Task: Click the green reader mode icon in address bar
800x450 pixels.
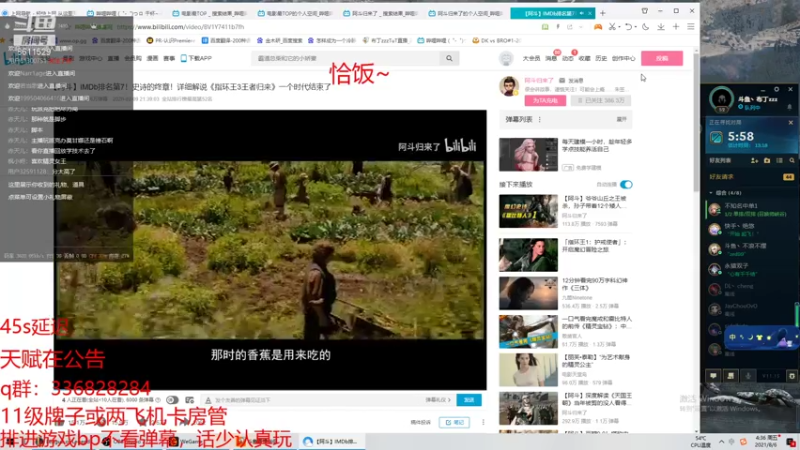Action: [545, 27]
